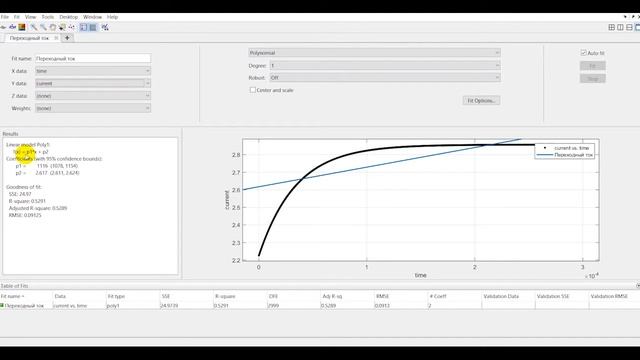Click the Fit button
The width and height of the screenshot is (640, 360).
[x=593, y=66]
